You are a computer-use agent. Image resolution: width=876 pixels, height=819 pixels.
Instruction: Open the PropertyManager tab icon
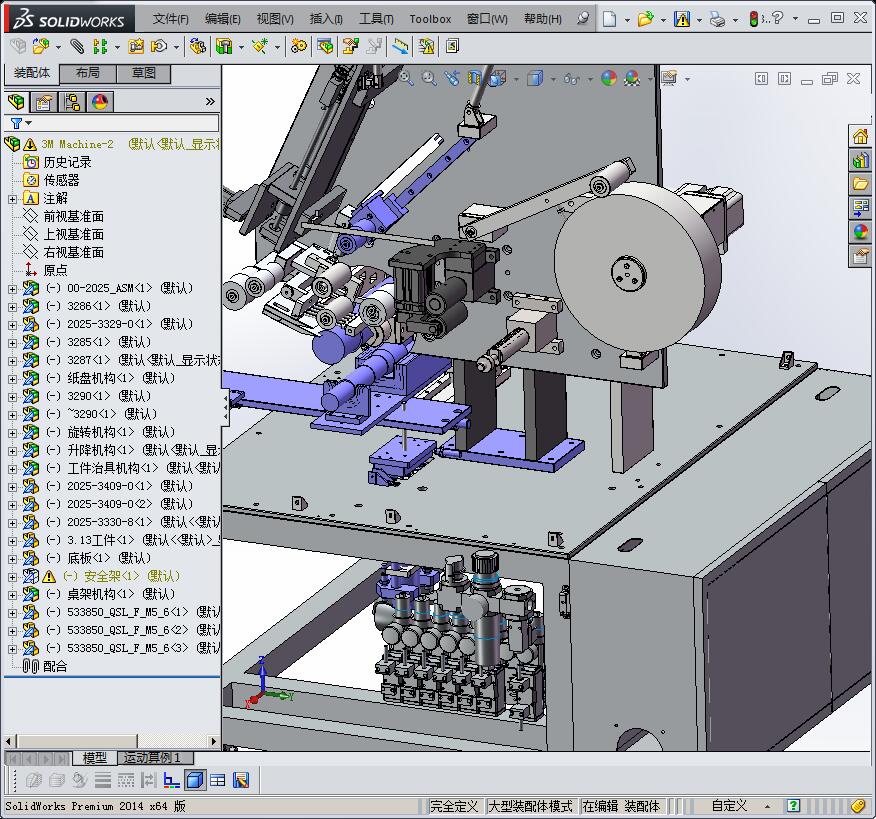(x=44, y=102)
